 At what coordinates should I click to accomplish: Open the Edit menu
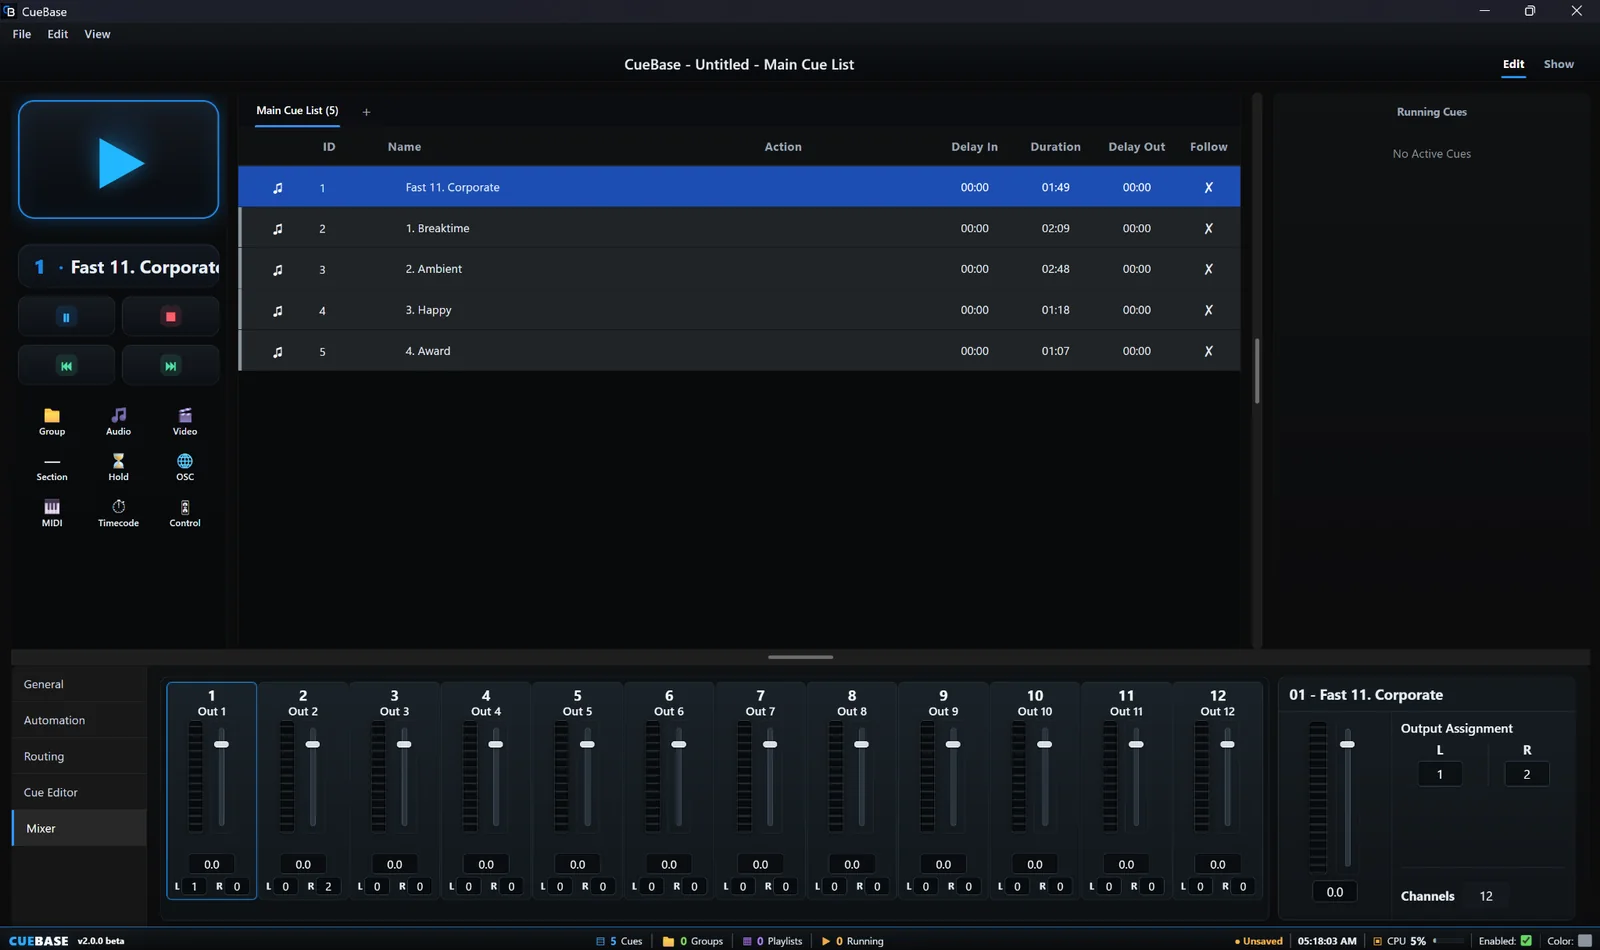pos(58,34)
